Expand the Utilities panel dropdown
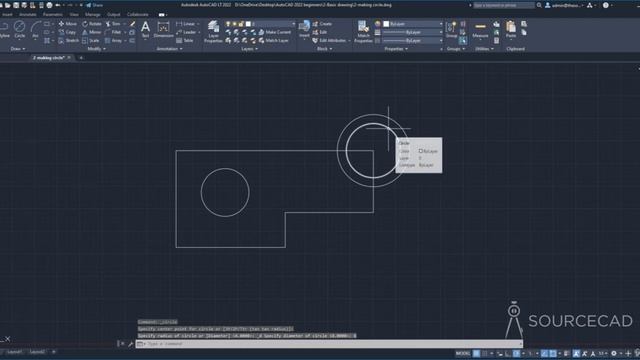This screenshot has height=360, width=640. coord(484,49)
